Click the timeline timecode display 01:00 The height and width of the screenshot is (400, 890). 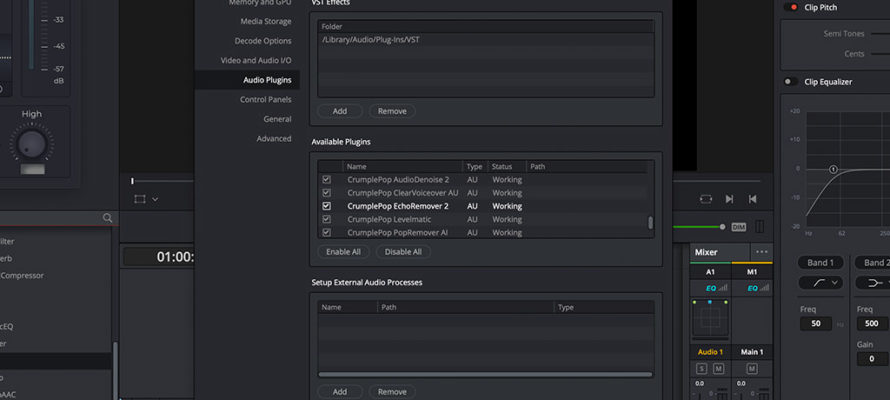[176, 257]
